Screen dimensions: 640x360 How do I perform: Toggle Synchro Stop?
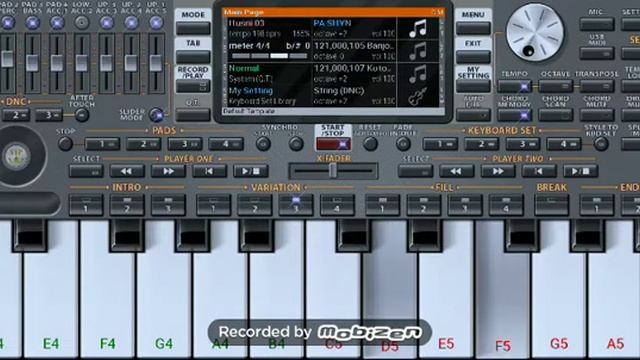tap(296, 144)
